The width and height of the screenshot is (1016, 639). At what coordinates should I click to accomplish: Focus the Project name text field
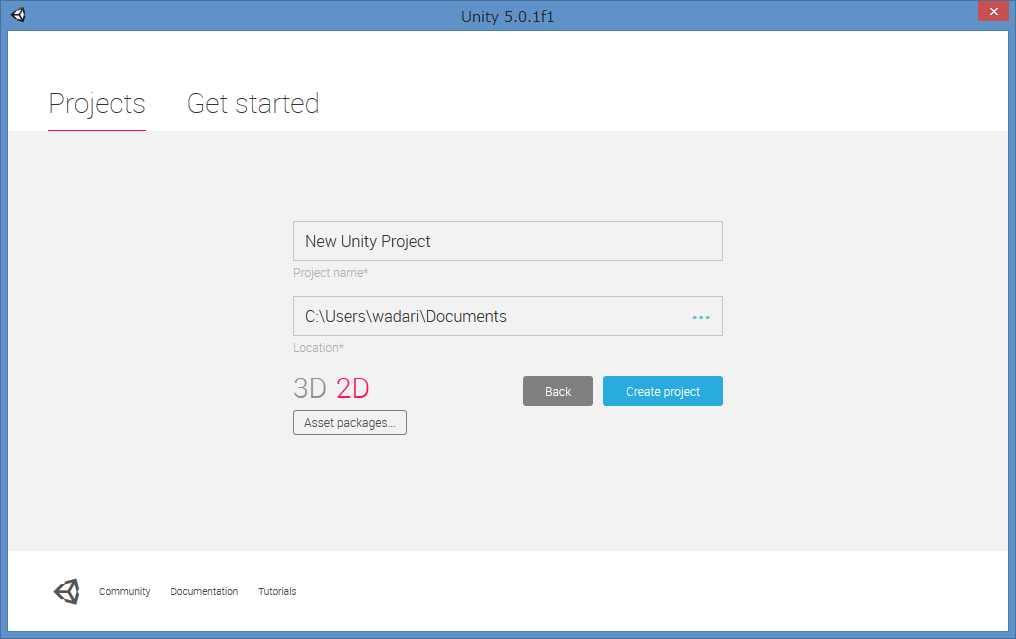(x=507, y=241)
